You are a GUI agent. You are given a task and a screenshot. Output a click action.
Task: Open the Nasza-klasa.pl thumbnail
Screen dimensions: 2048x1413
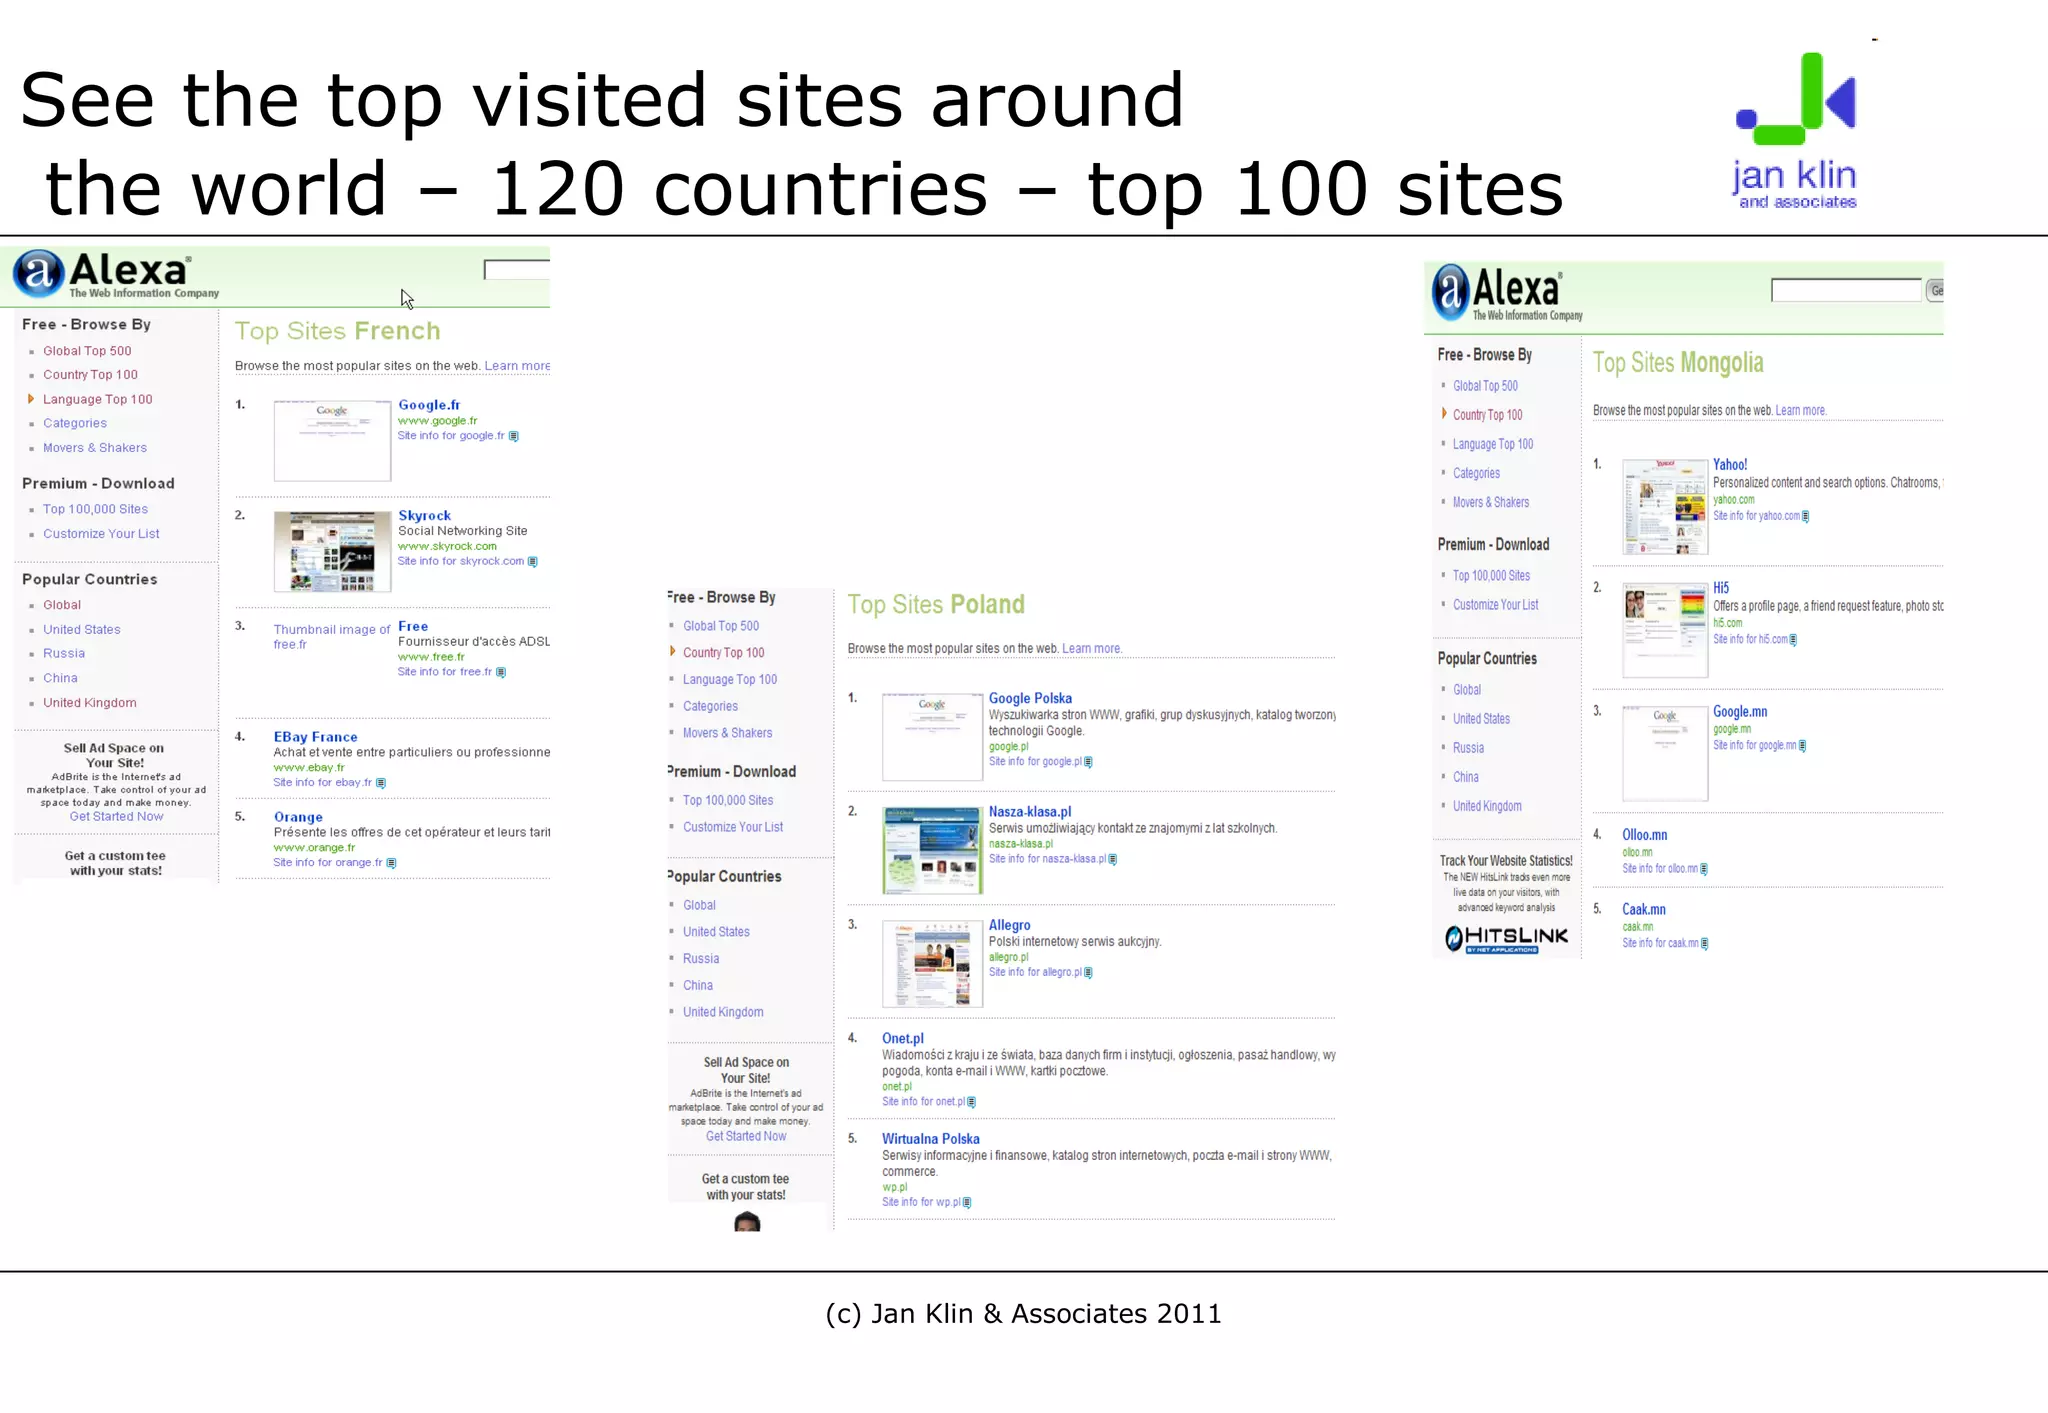[932, 850]
